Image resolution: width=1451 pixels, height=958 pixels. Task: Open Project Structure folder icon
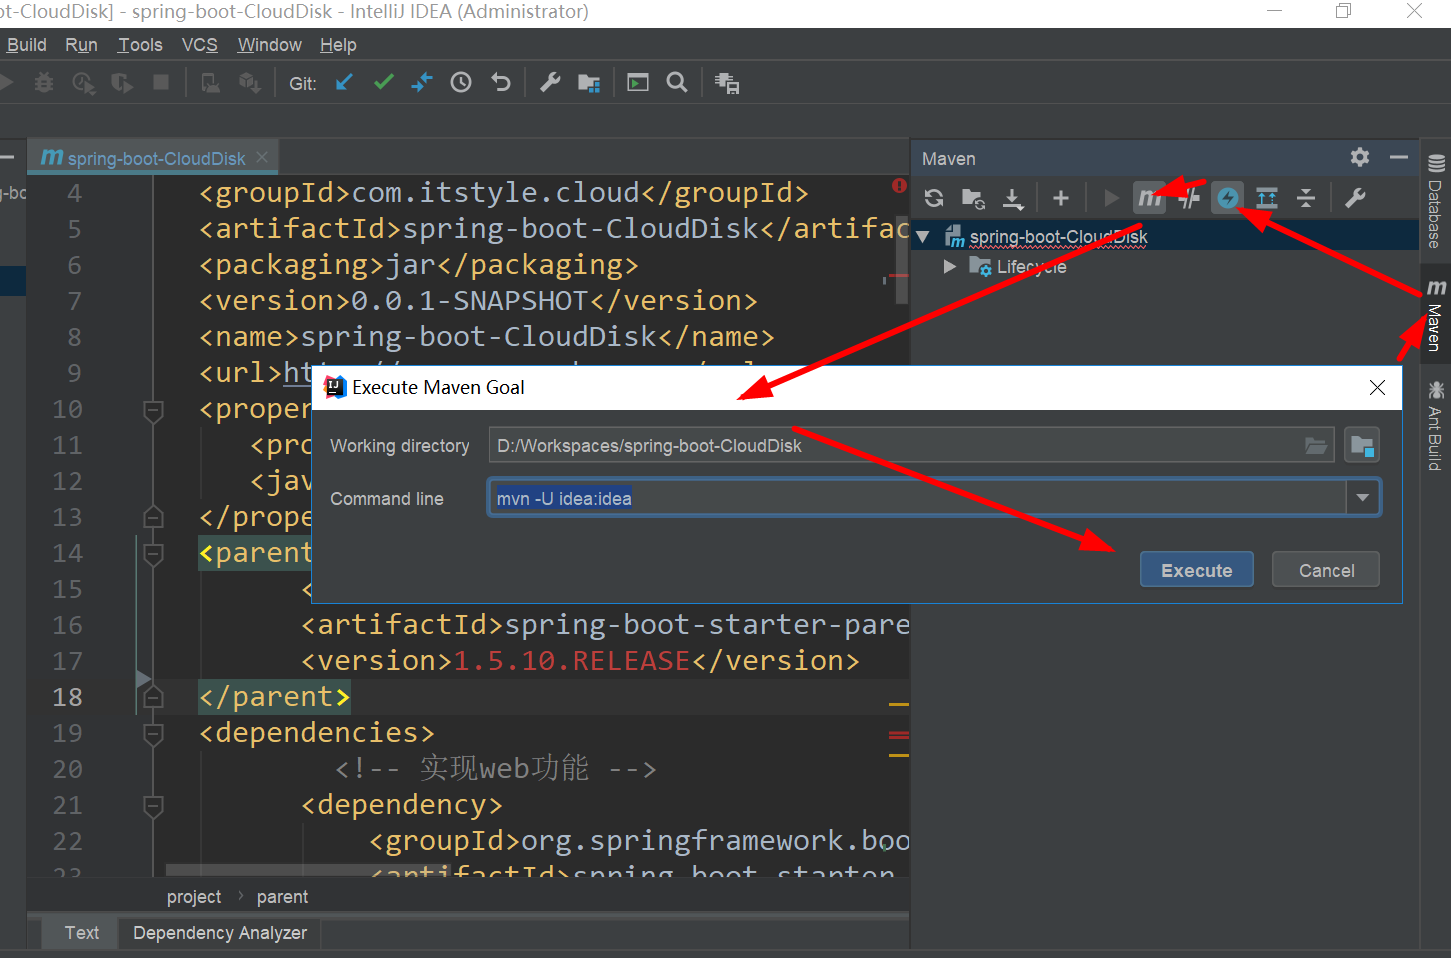pyautogui.click(x=589, y=83)
